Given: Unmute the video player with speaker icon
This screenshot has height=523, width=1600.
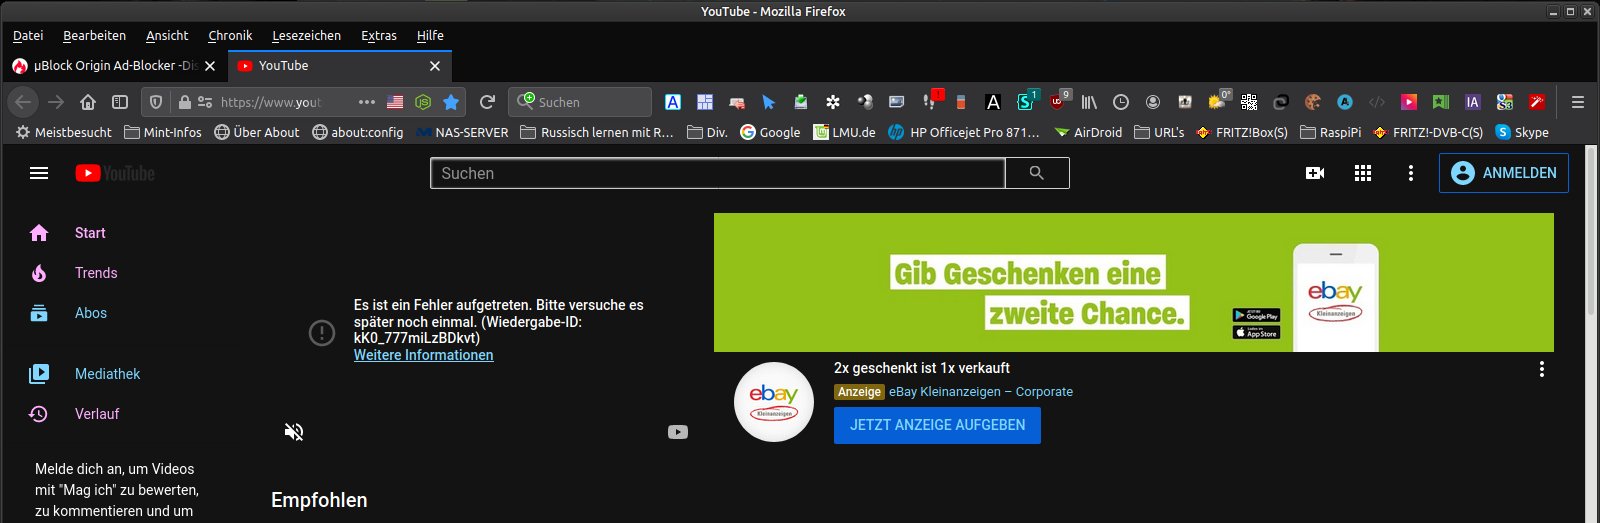Looking at the screenshot, I should point(294,432).
